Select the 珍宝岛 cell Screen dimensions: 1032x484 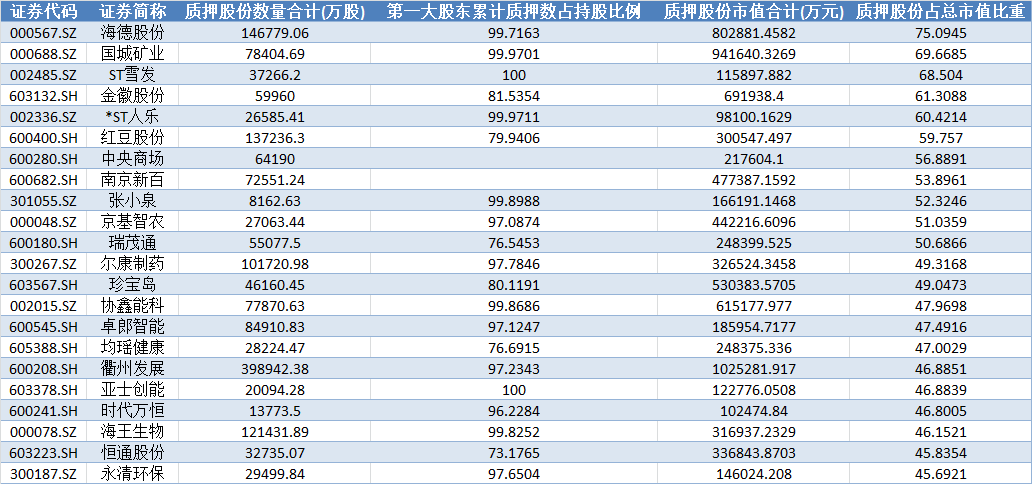tap(132, 285)
